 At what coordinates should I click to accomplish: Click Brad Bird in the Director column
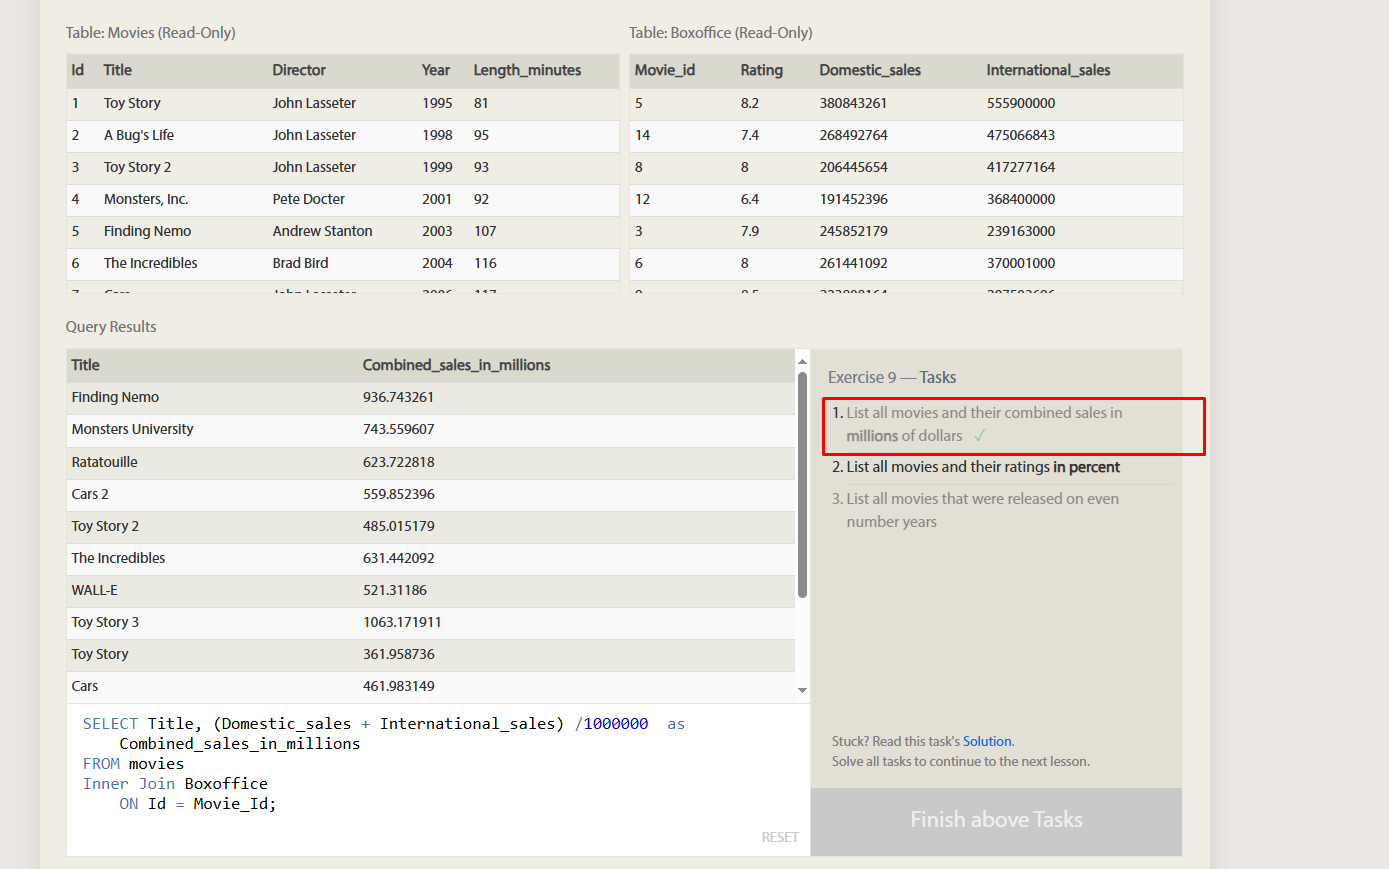[x=300, y=263]
